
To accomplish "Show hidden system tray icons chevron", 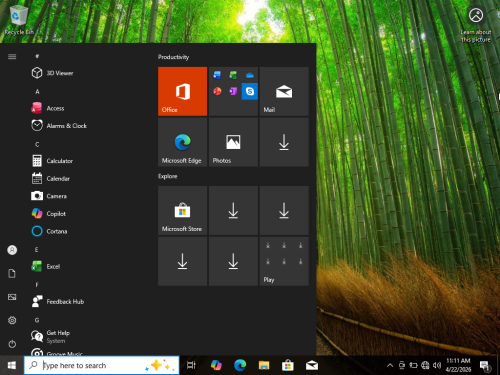I will tap(390, 365).
